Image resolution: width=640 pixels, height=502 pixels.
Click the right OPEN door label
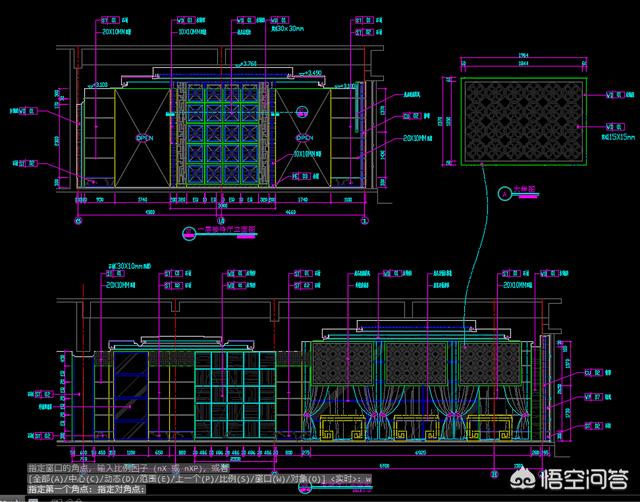[x=304, y=138]
